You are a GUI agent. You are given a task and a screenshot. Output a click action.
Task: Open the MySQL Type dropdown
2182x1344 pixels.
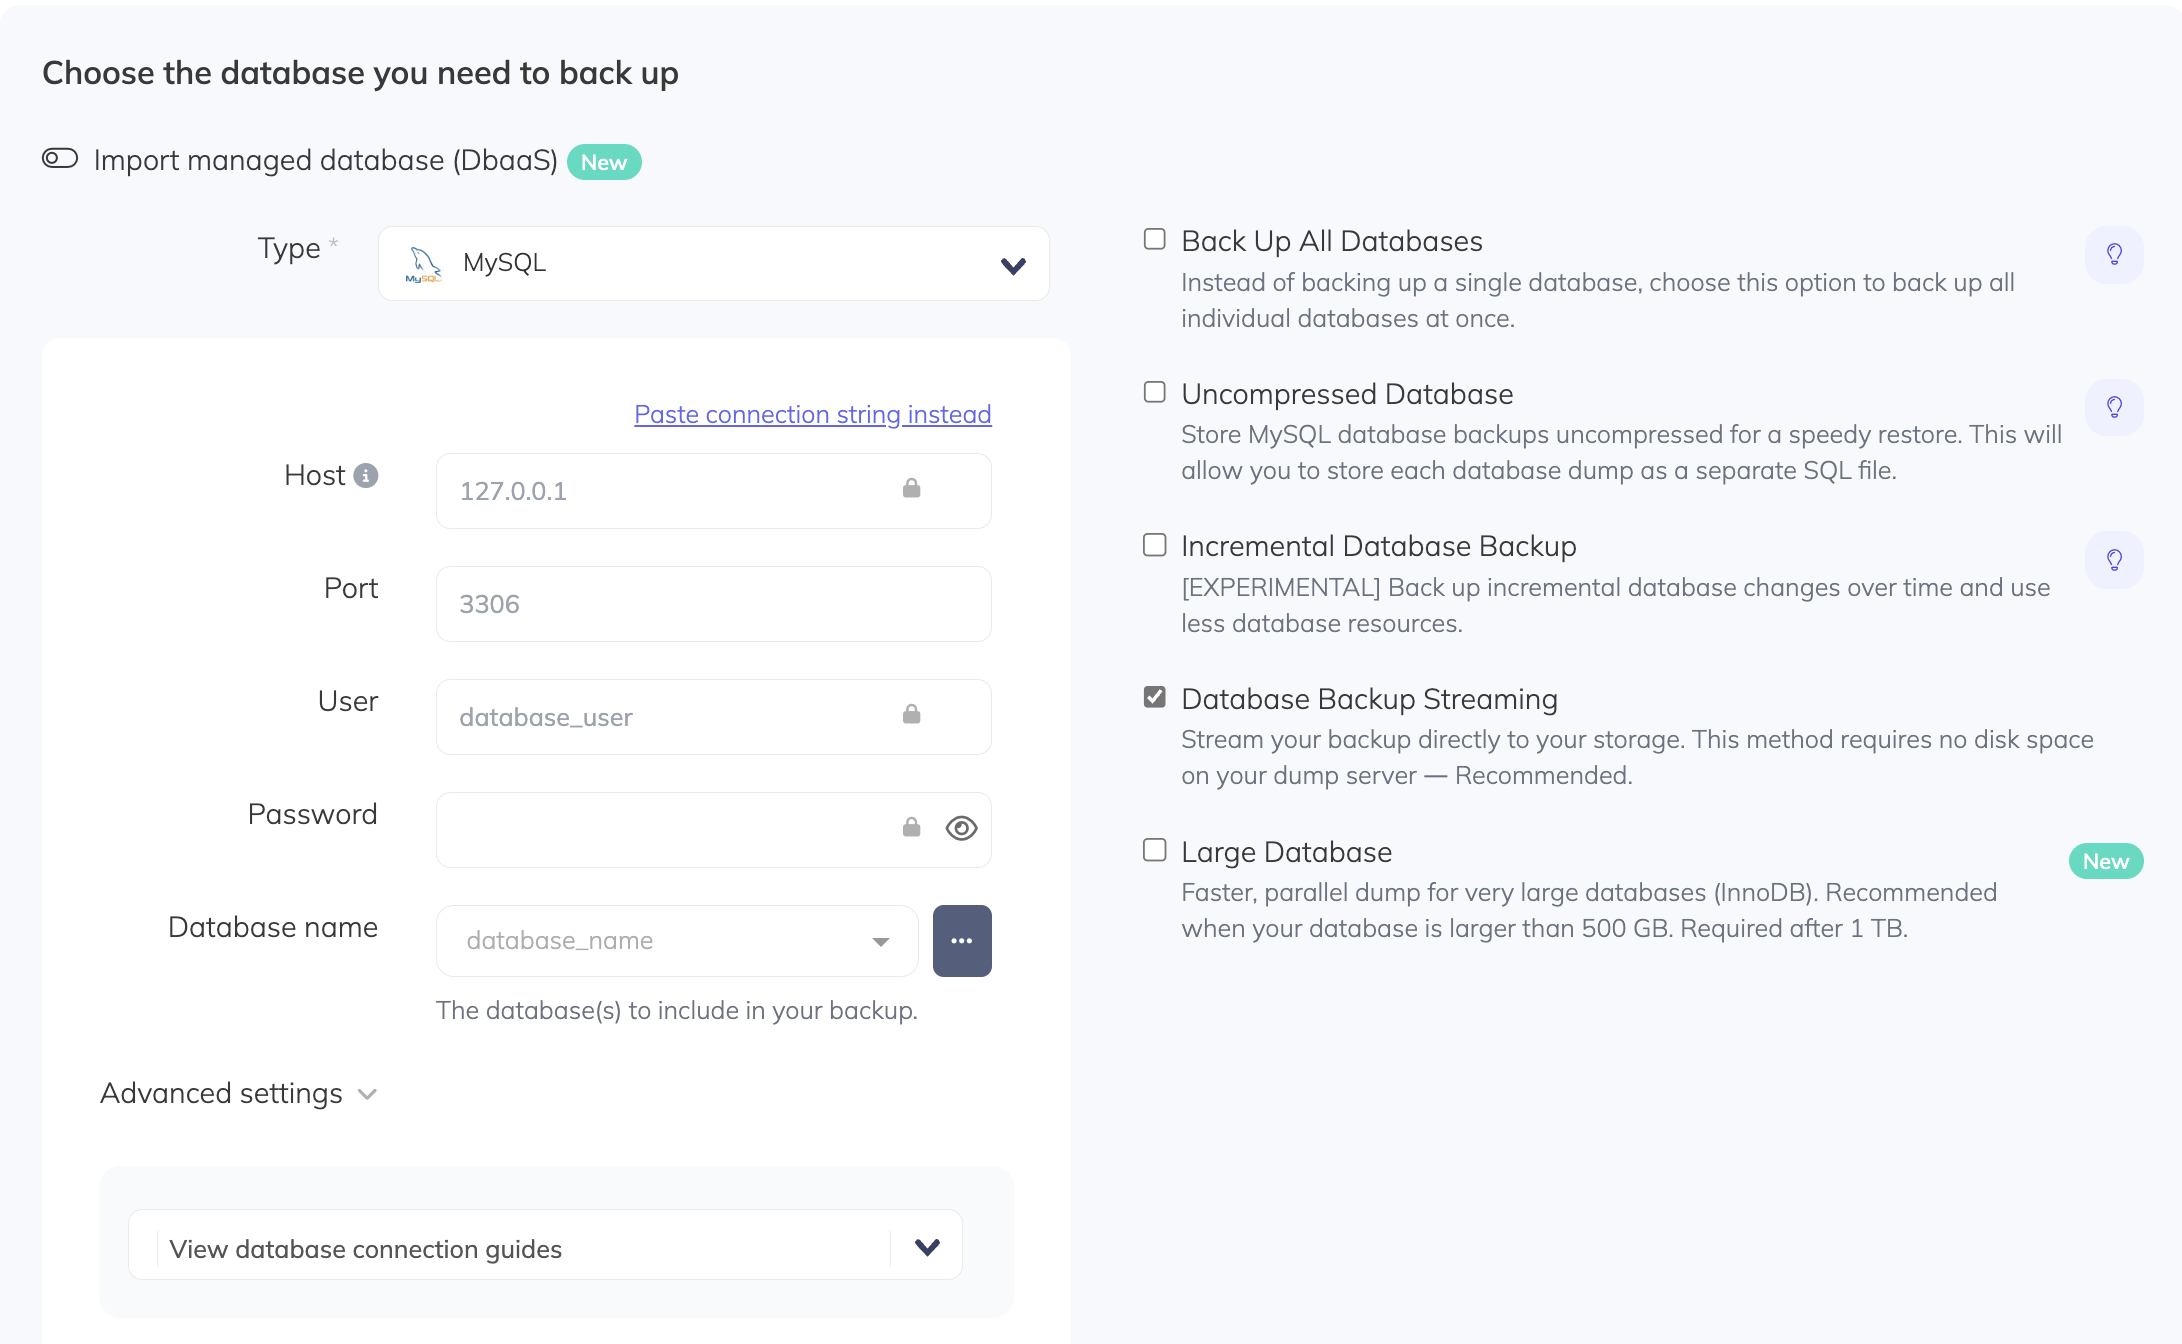pyautogui.click(x=713, y=264)
